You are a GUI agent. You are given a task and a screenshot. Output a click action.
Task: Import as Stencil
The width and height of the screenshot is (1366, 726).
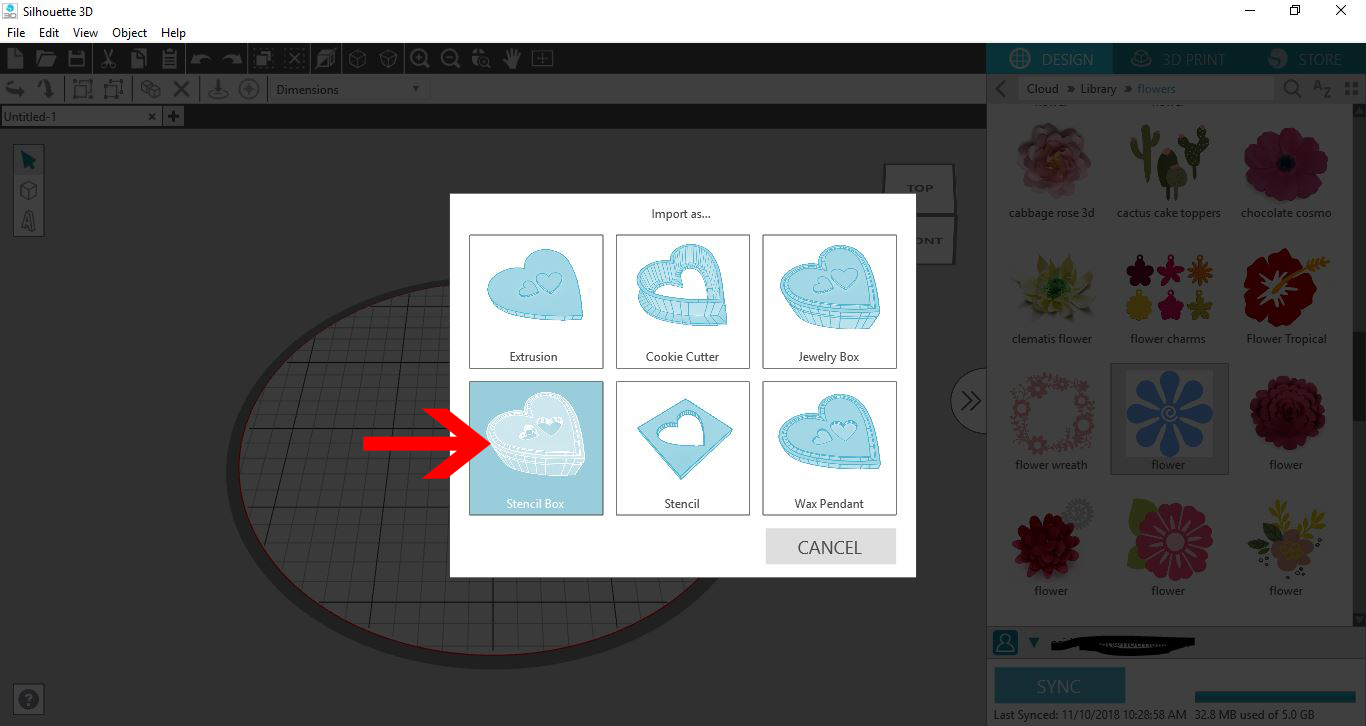click(683, 448)
